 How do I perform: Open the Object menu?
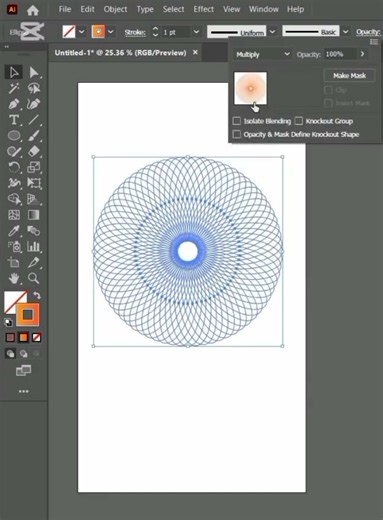(x=115, y=9)
